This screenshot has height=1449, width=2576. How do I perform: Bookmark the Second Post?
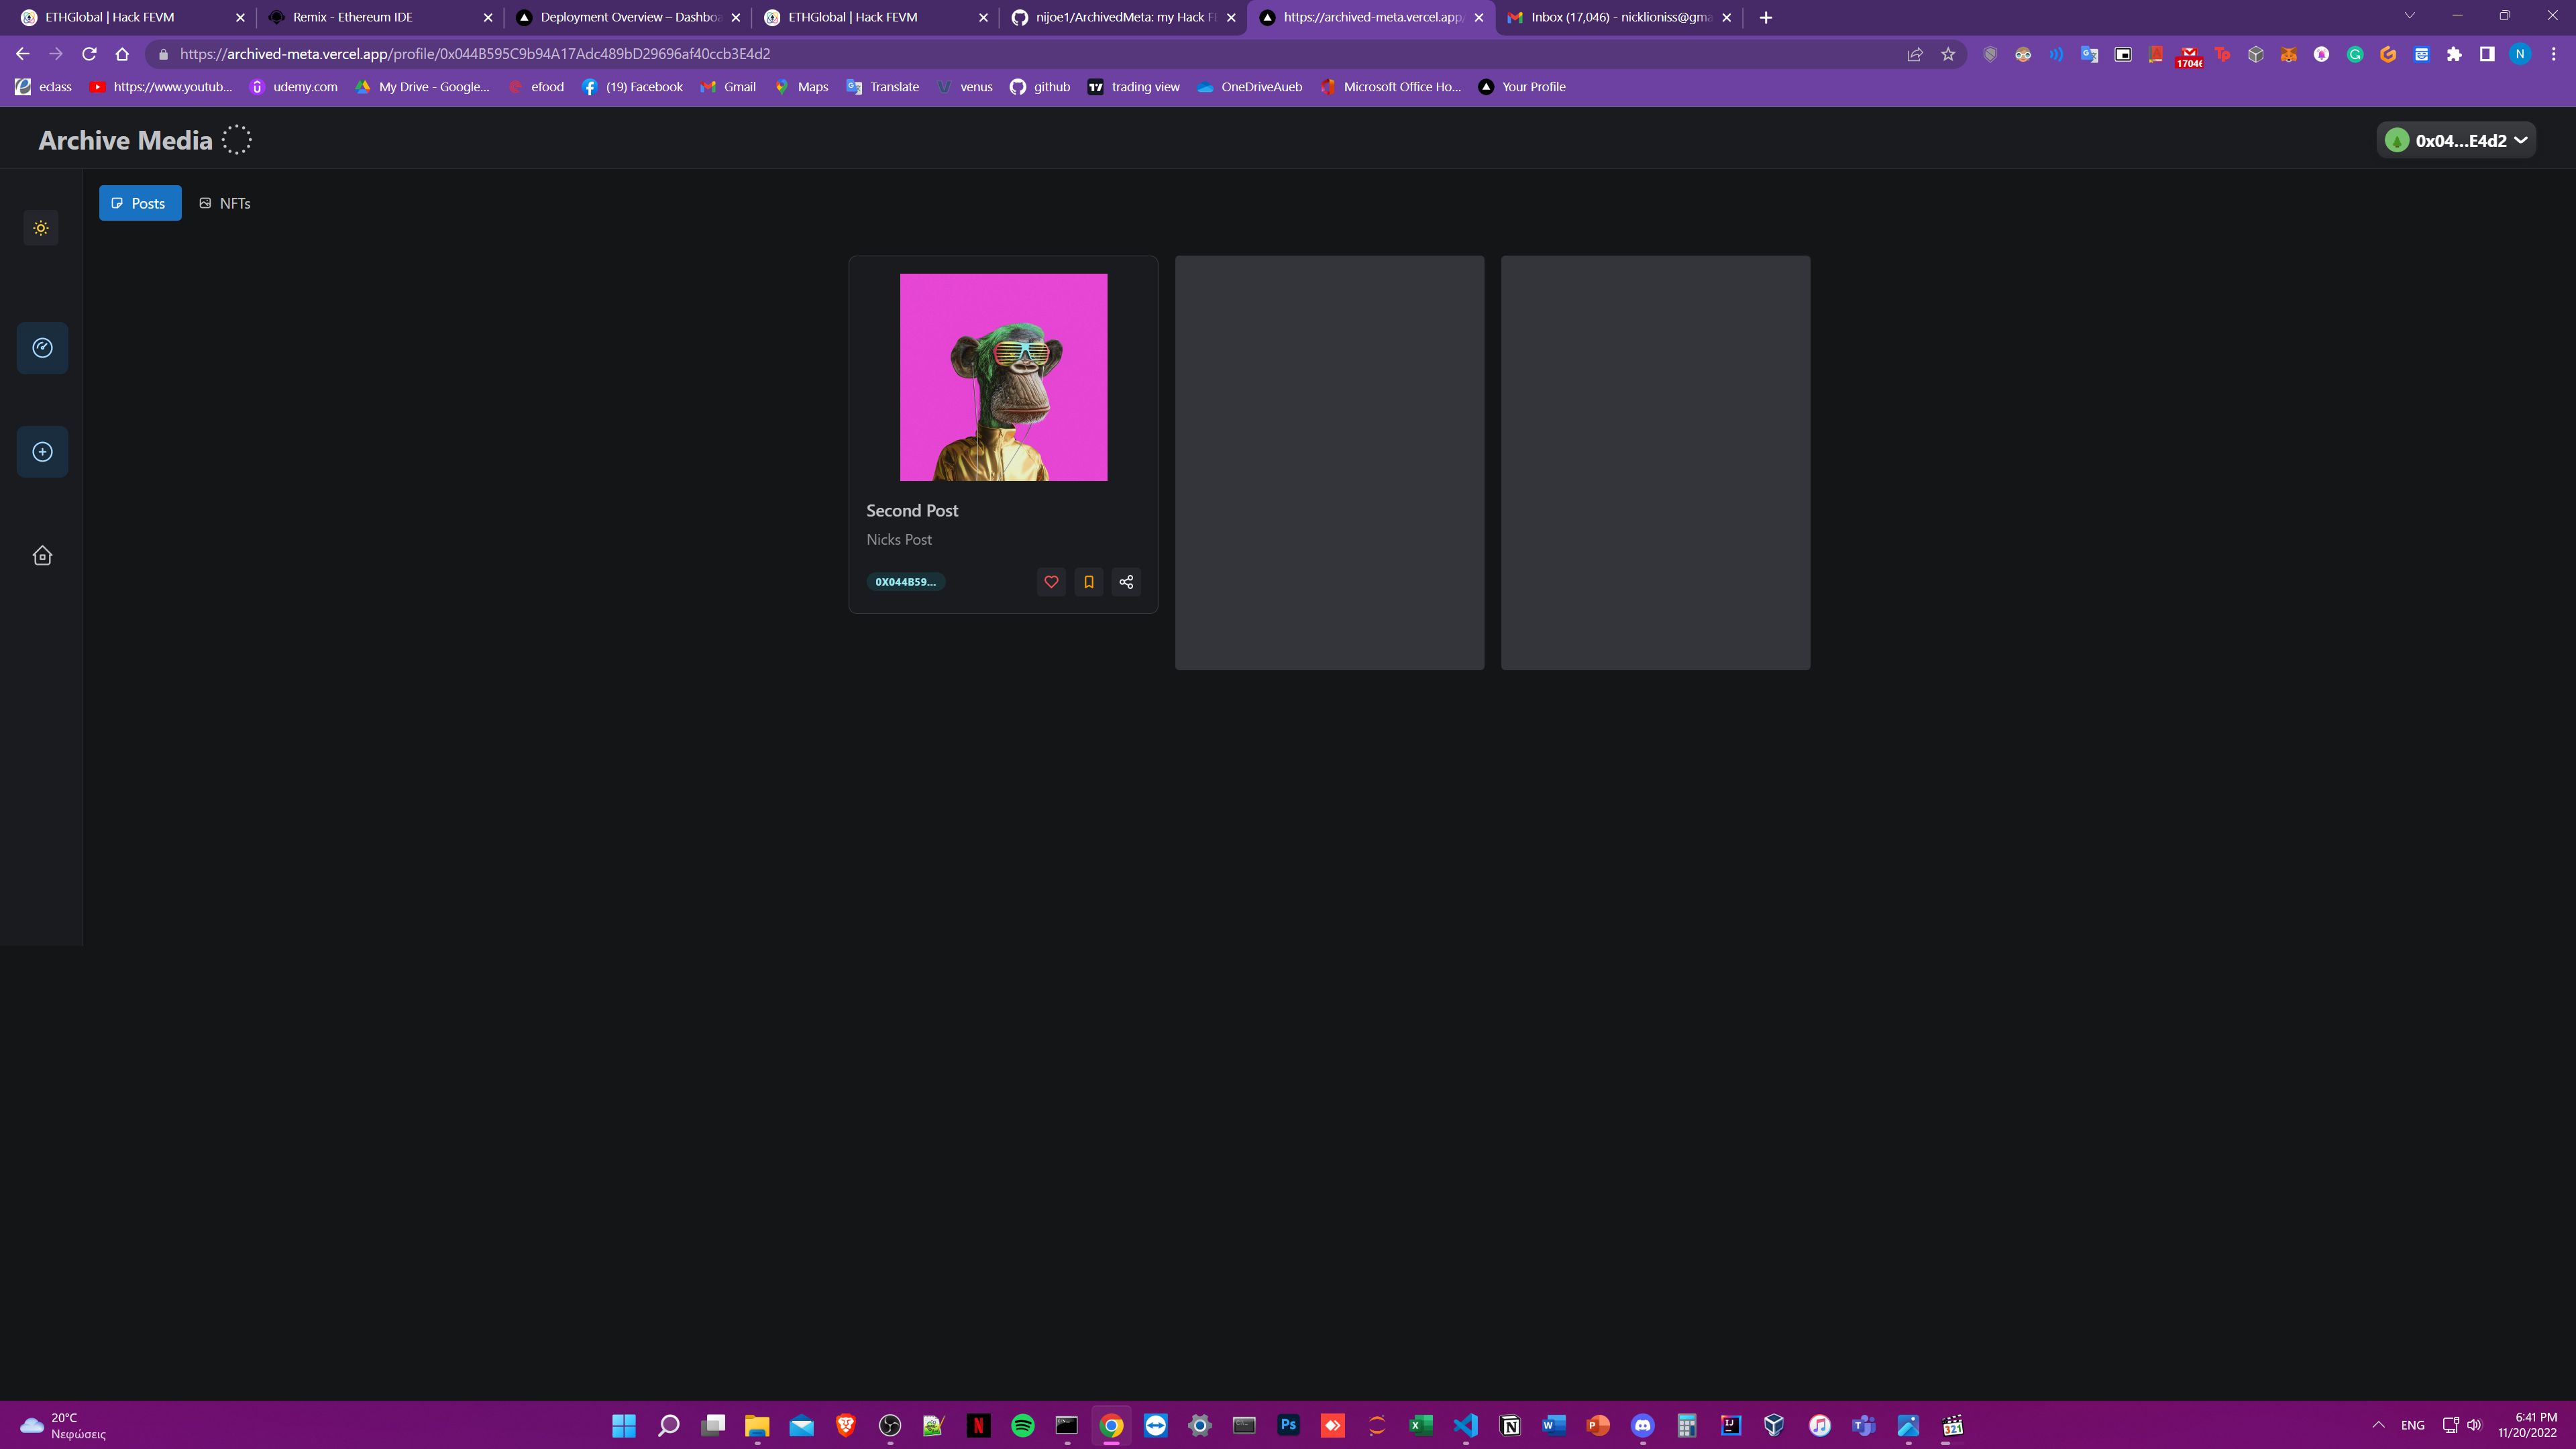tap(1089, 582)
